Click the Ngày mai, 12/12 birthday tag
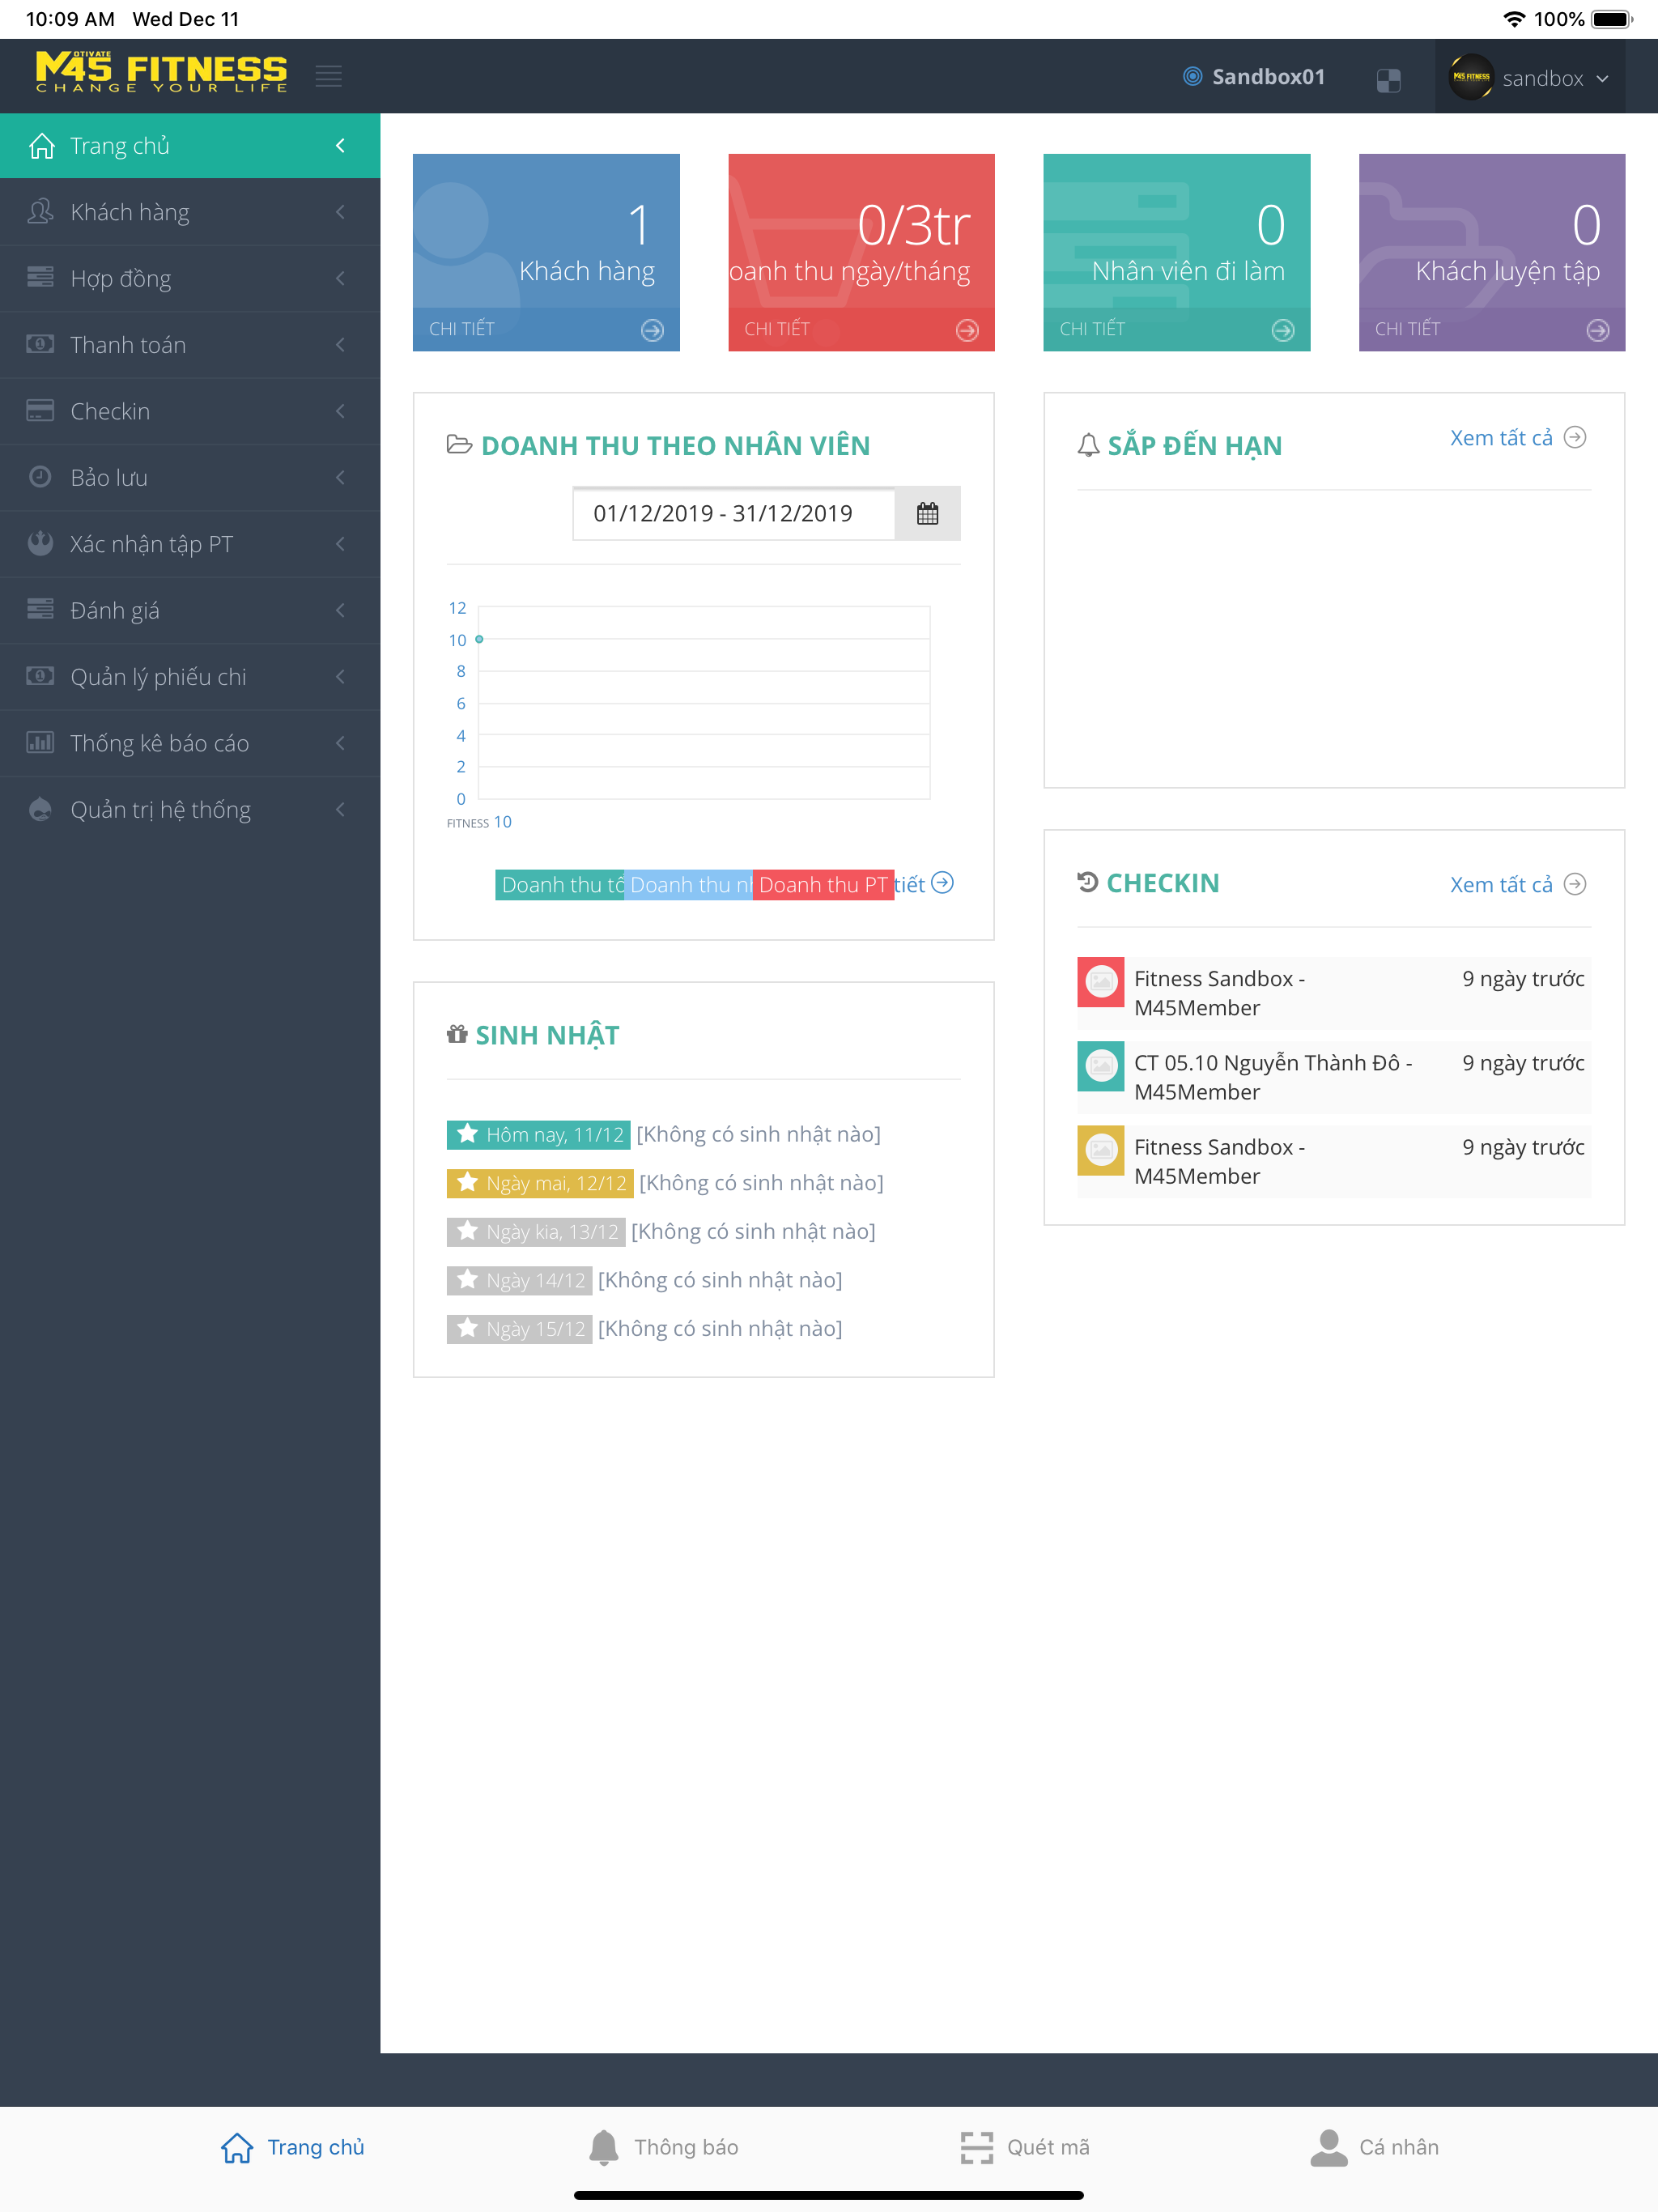This screenshot has width=1658, height=2212. tap(540, 1183)
